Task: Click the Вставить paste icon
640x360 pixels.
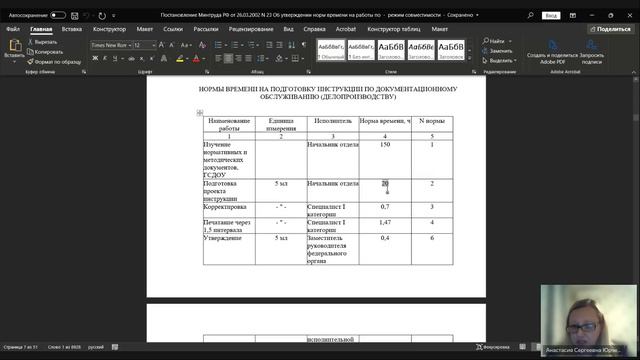Action: (15, 45)
